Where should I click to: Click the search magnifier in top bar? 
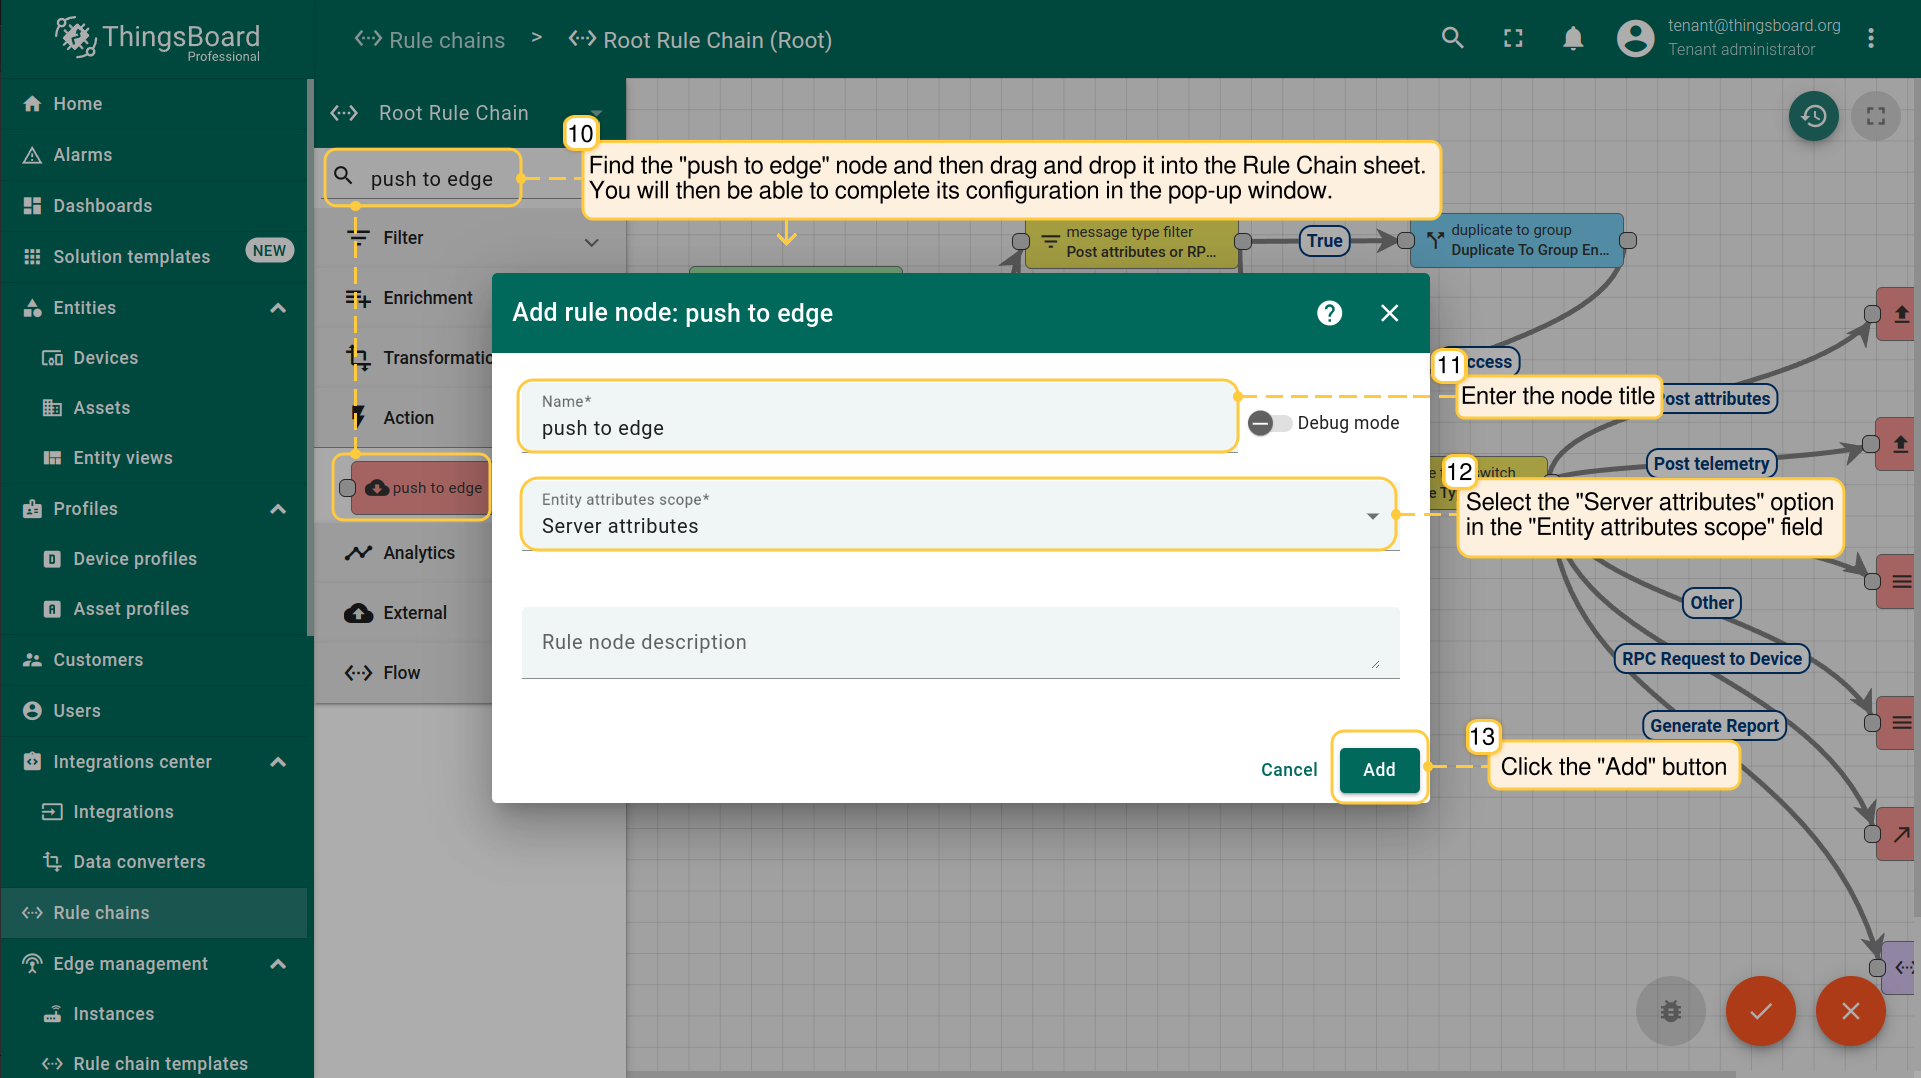pyautogui.click(x=1452, y=39)
